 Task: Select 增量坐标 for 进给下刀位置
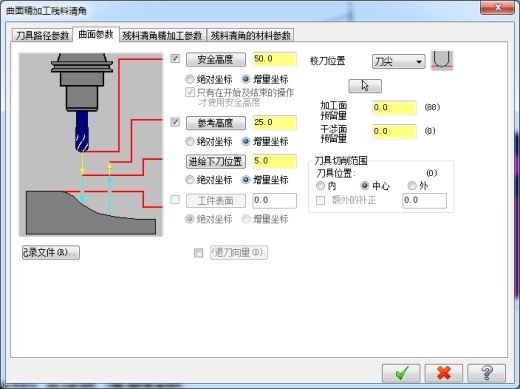(x=246, y=180)
